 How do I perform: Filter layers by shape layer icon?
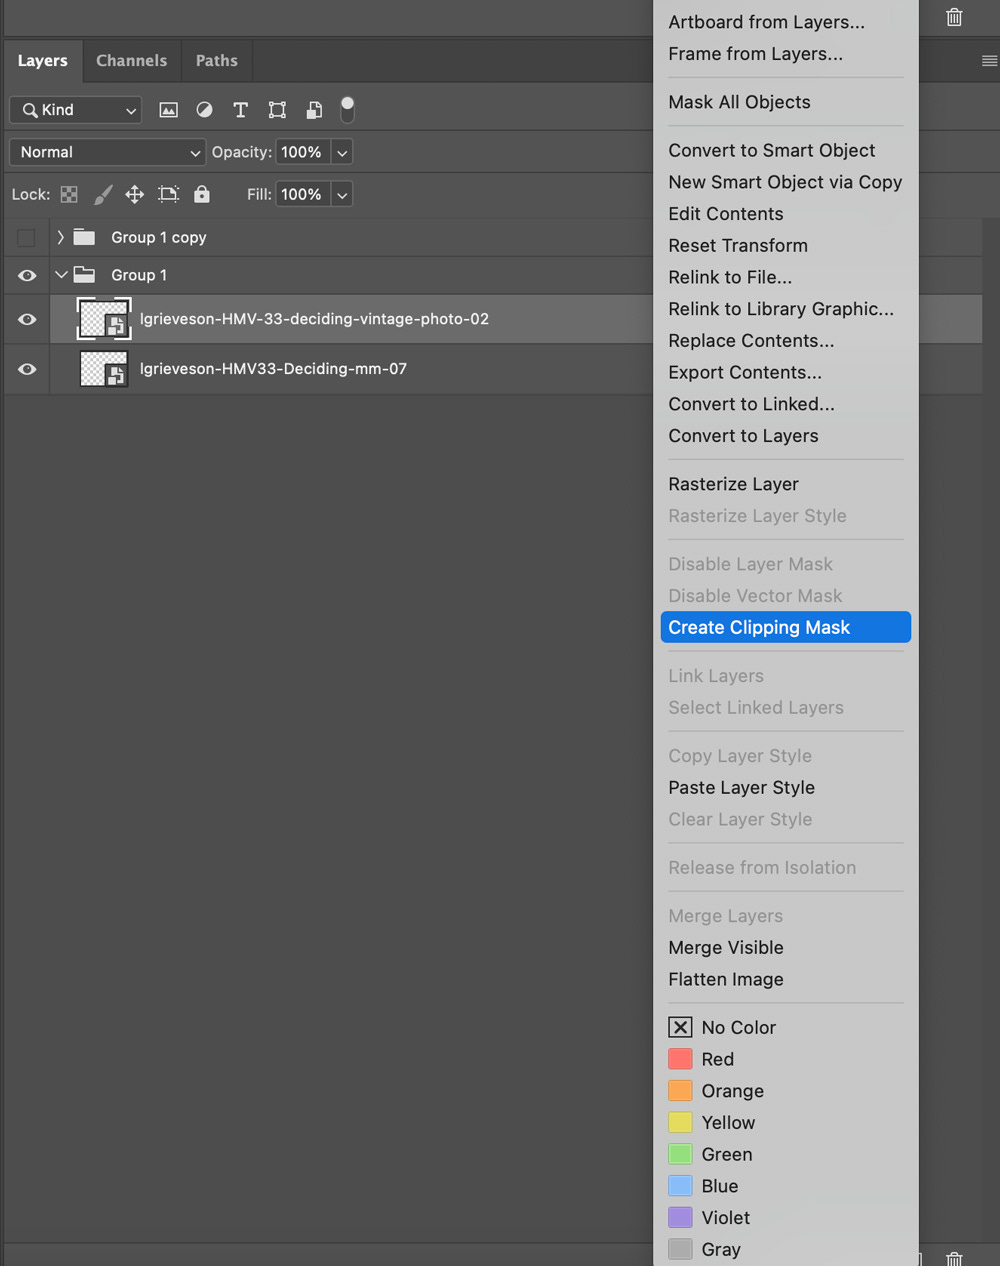[277, 110]
